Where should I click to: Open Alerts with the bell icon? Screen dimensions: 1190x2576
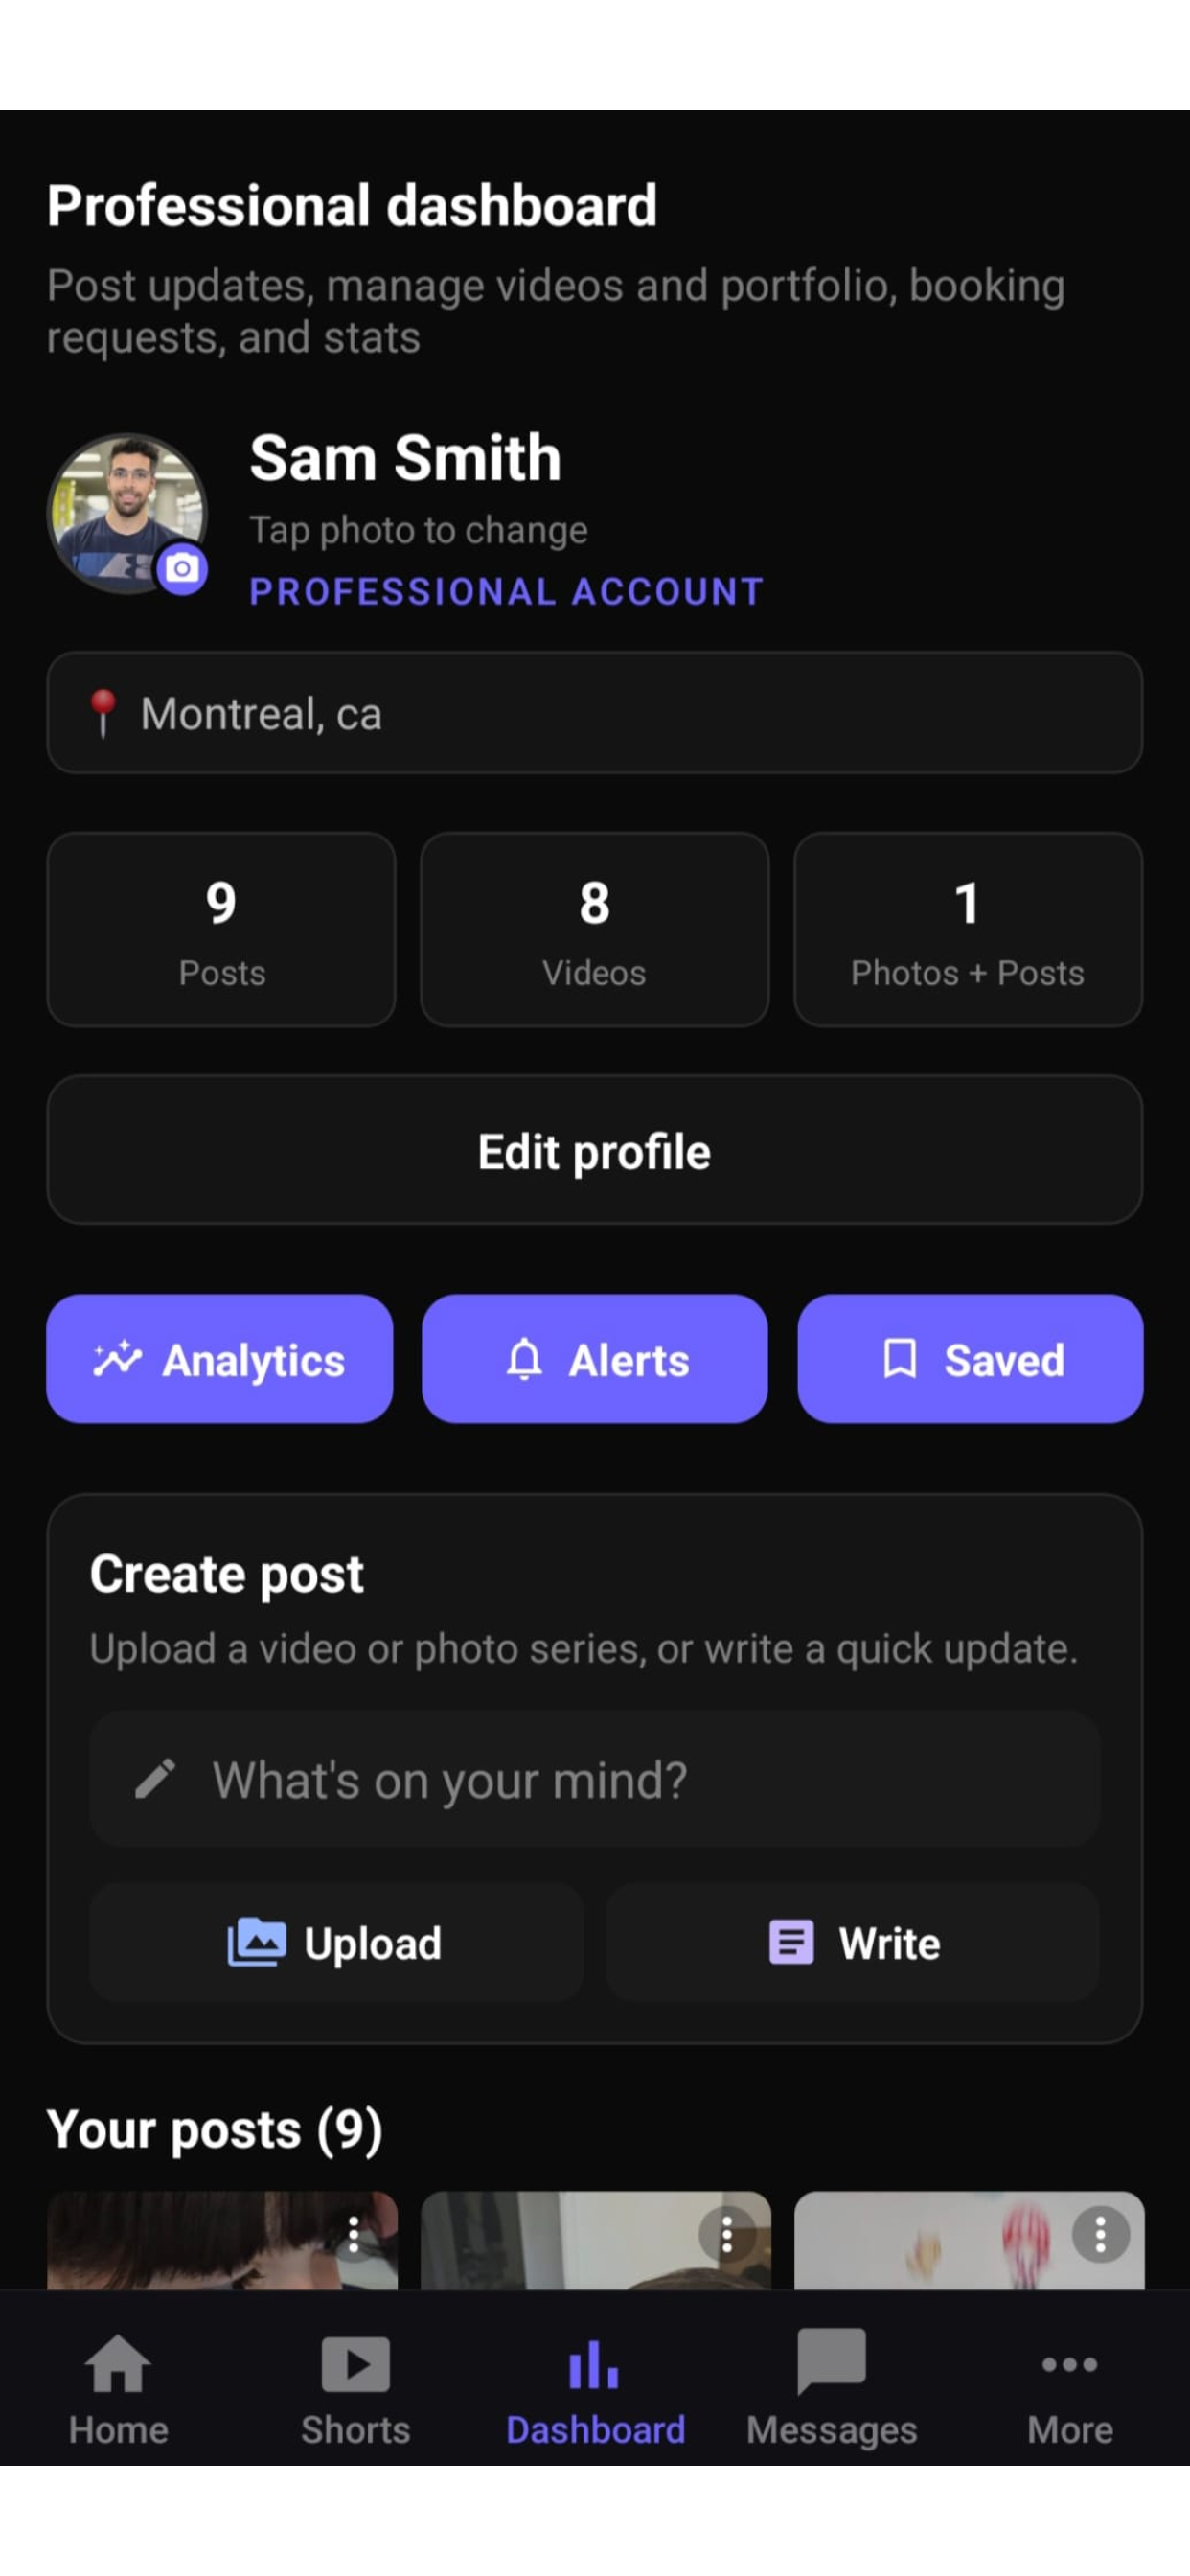pos(595,1359)
